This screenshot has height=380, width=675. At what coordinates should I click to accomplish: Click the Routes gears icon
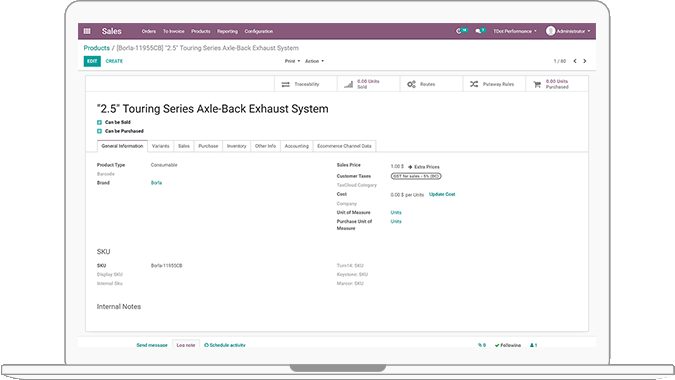412,84
